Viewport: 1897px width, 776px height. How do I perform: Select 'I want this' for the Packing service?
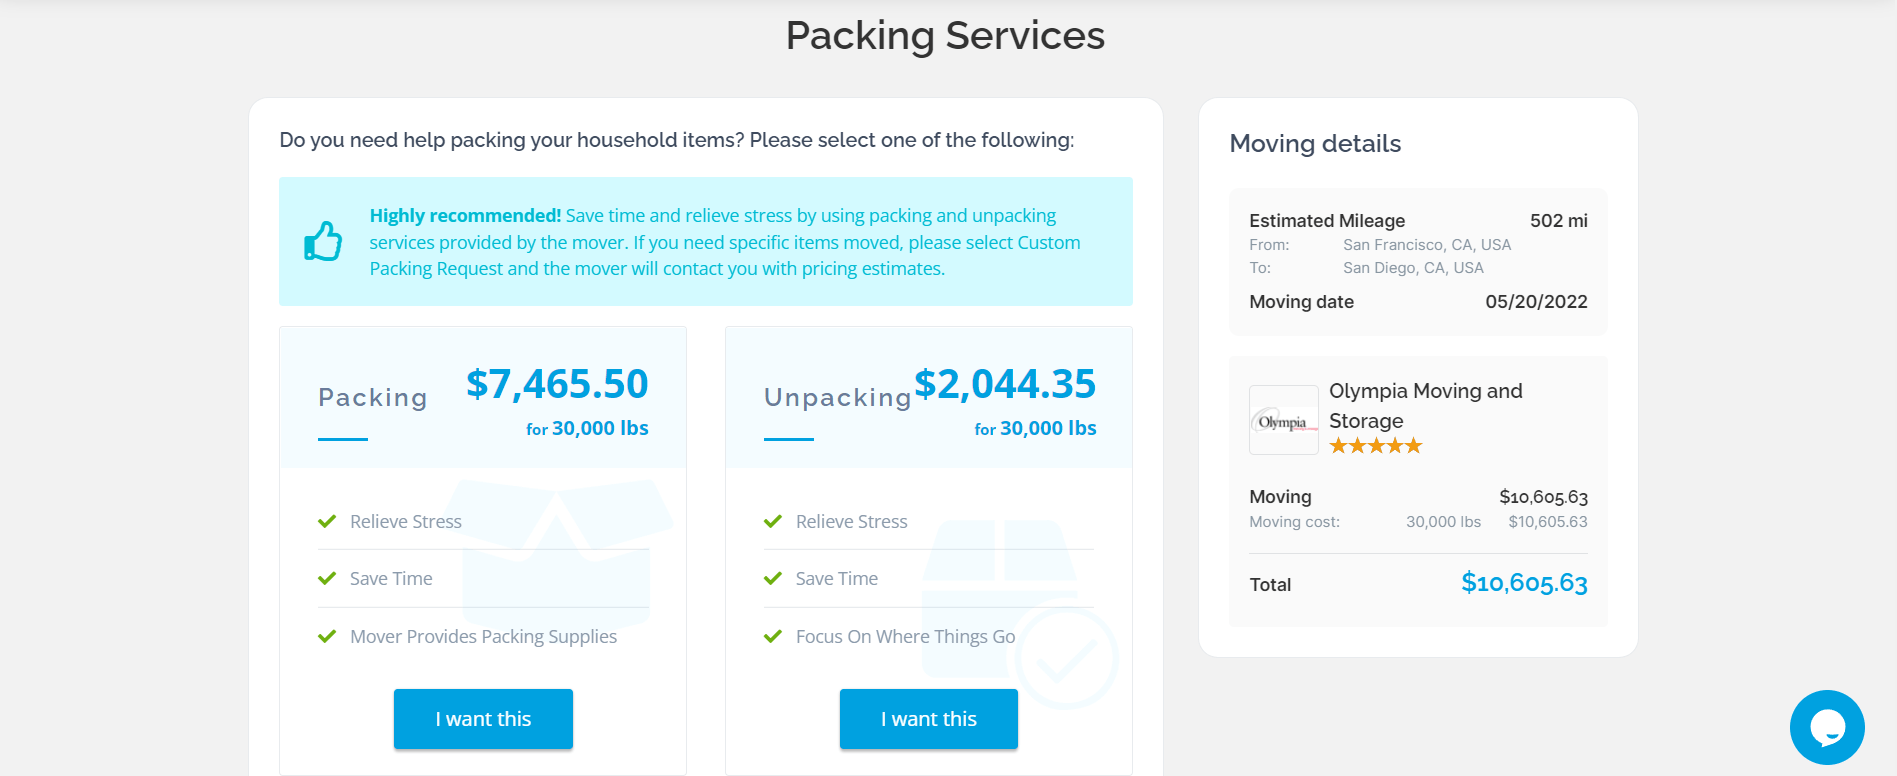483,718
